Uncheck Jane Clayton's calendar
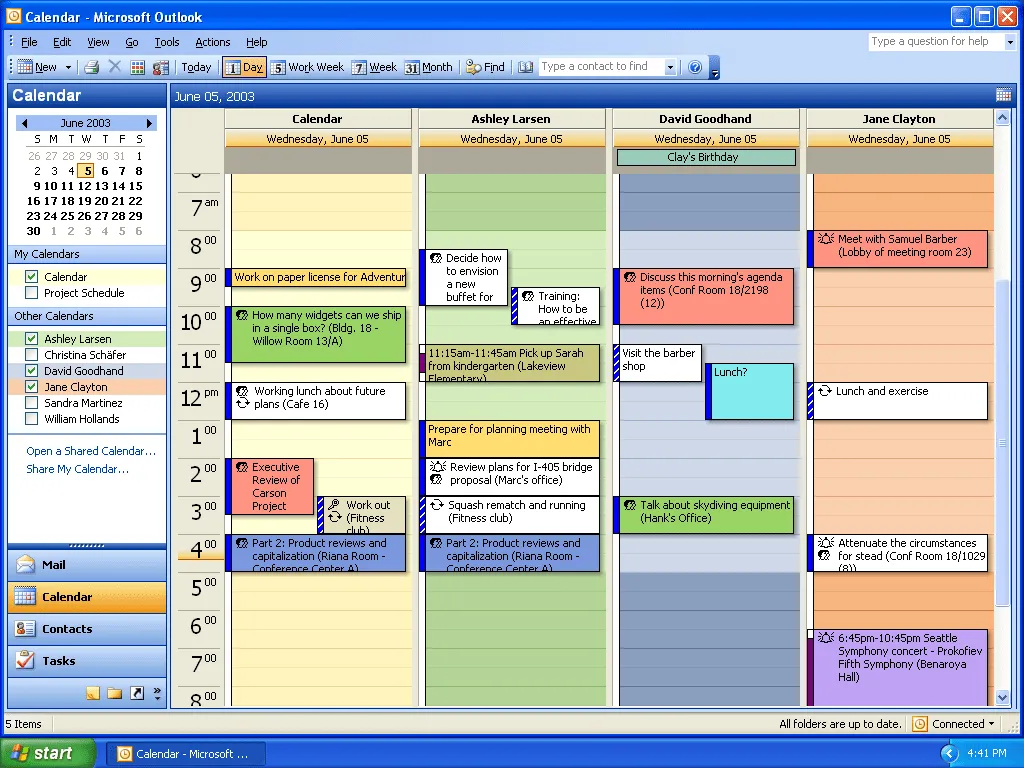This screenshot has width=1024, height=768. click(x=31, y=387)
